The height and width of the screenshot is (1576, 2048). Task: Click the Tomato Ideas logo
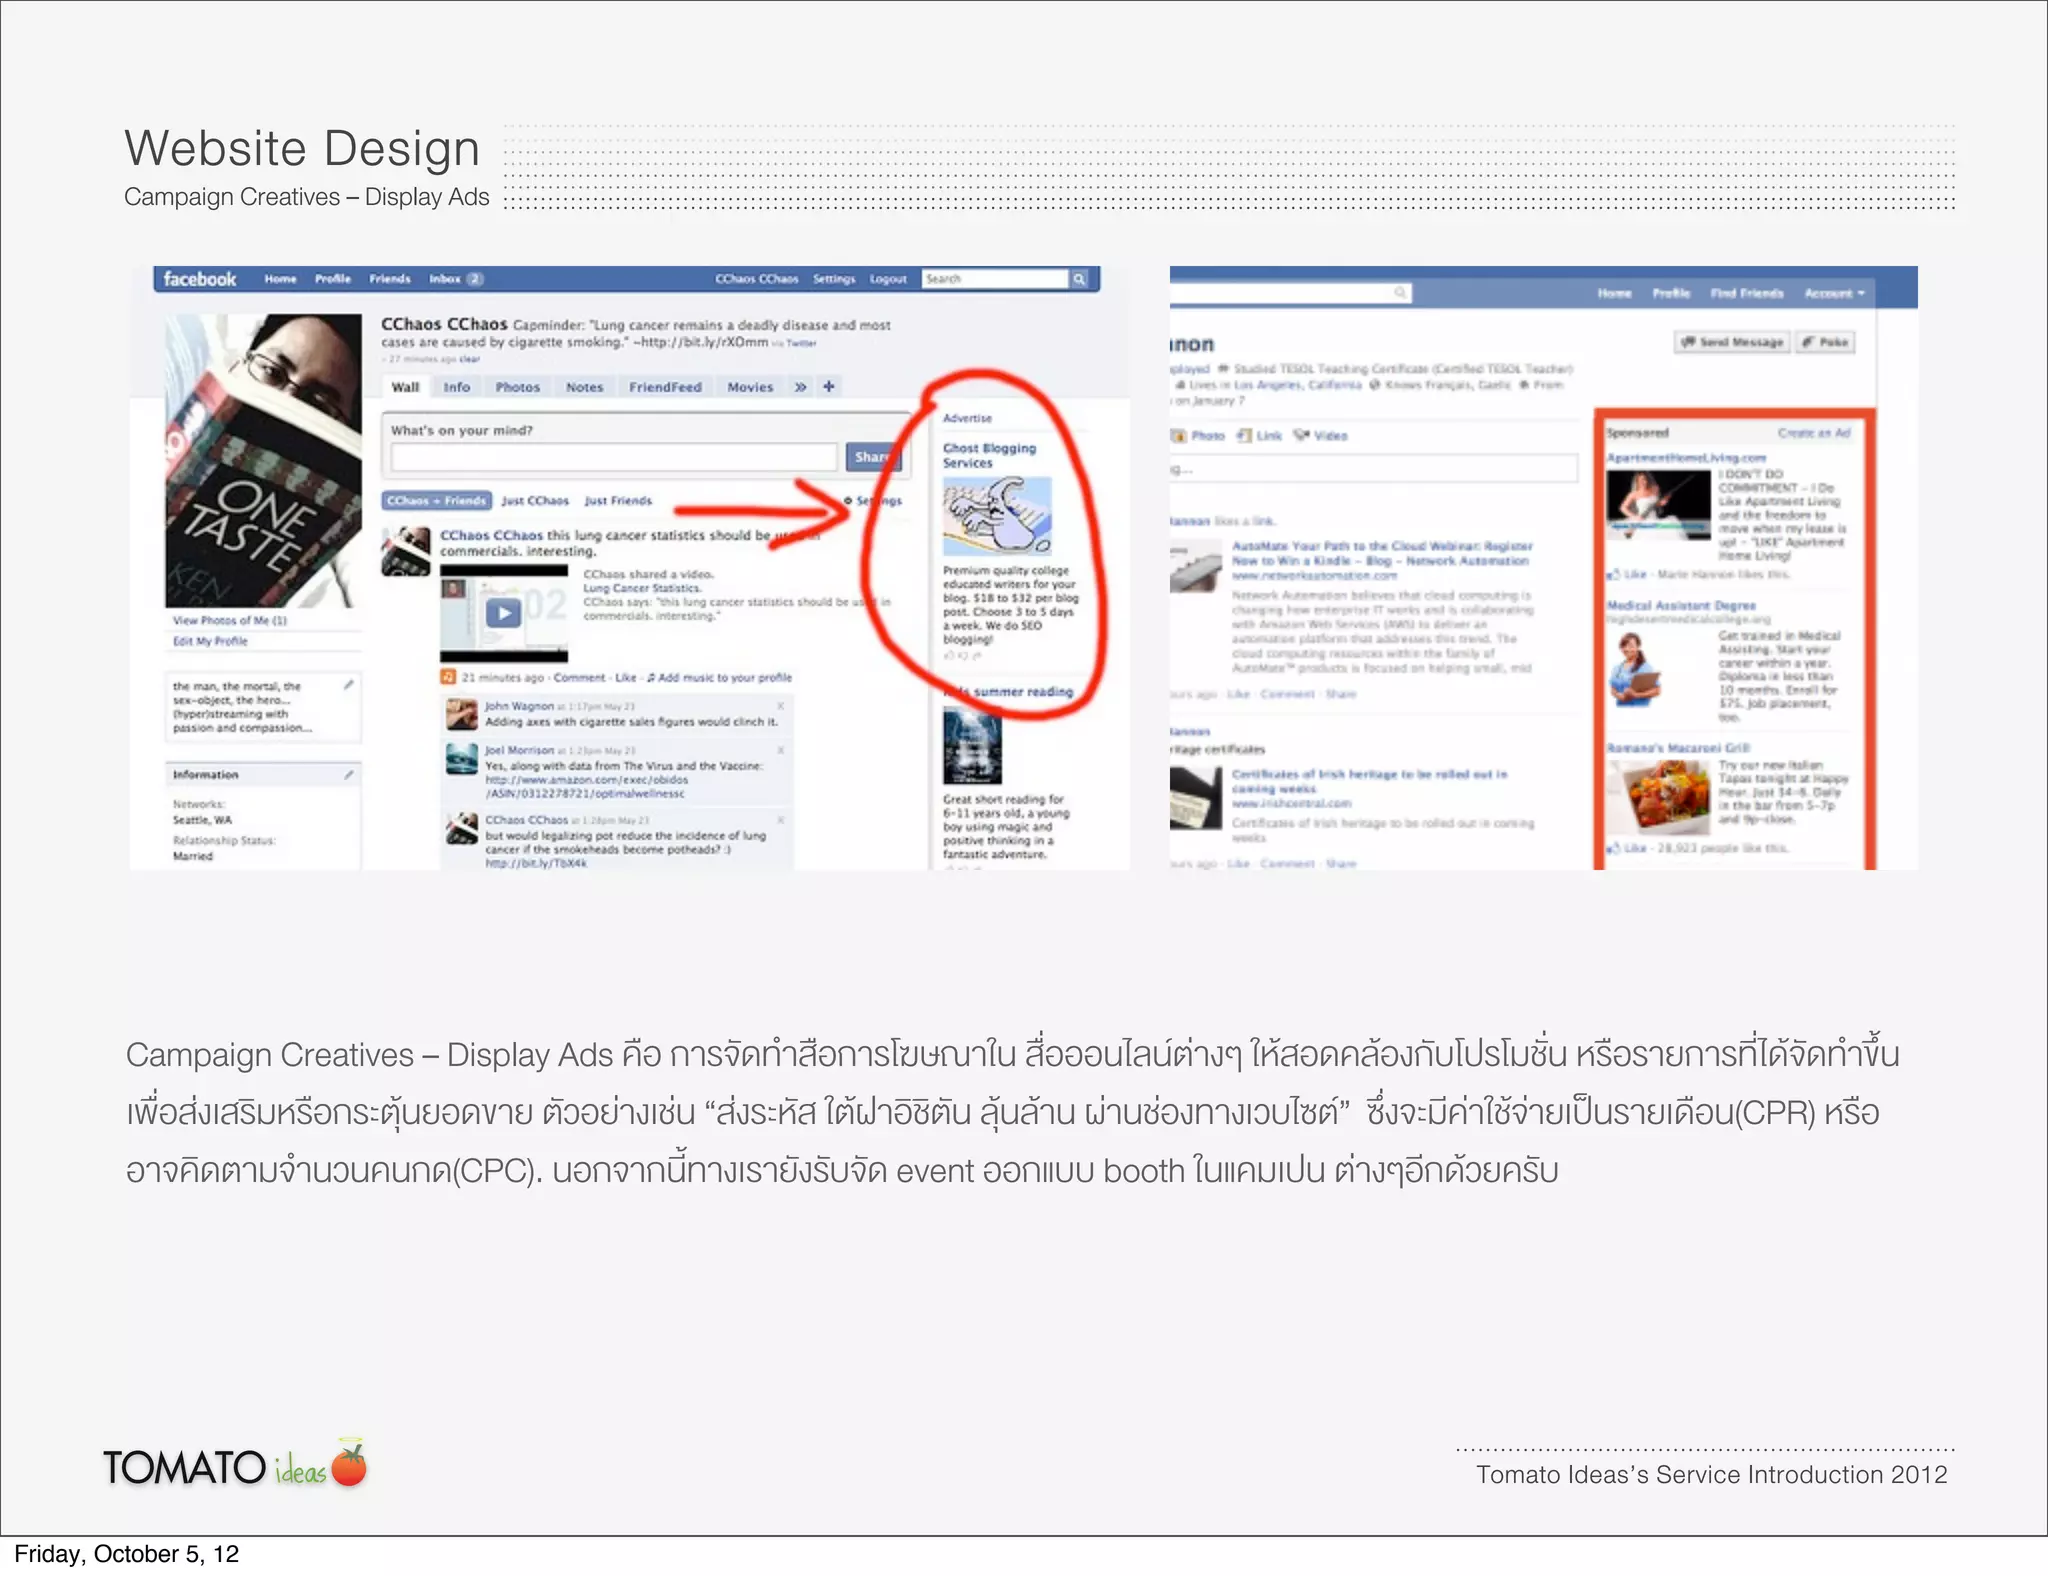click(x=236, y=1466)
